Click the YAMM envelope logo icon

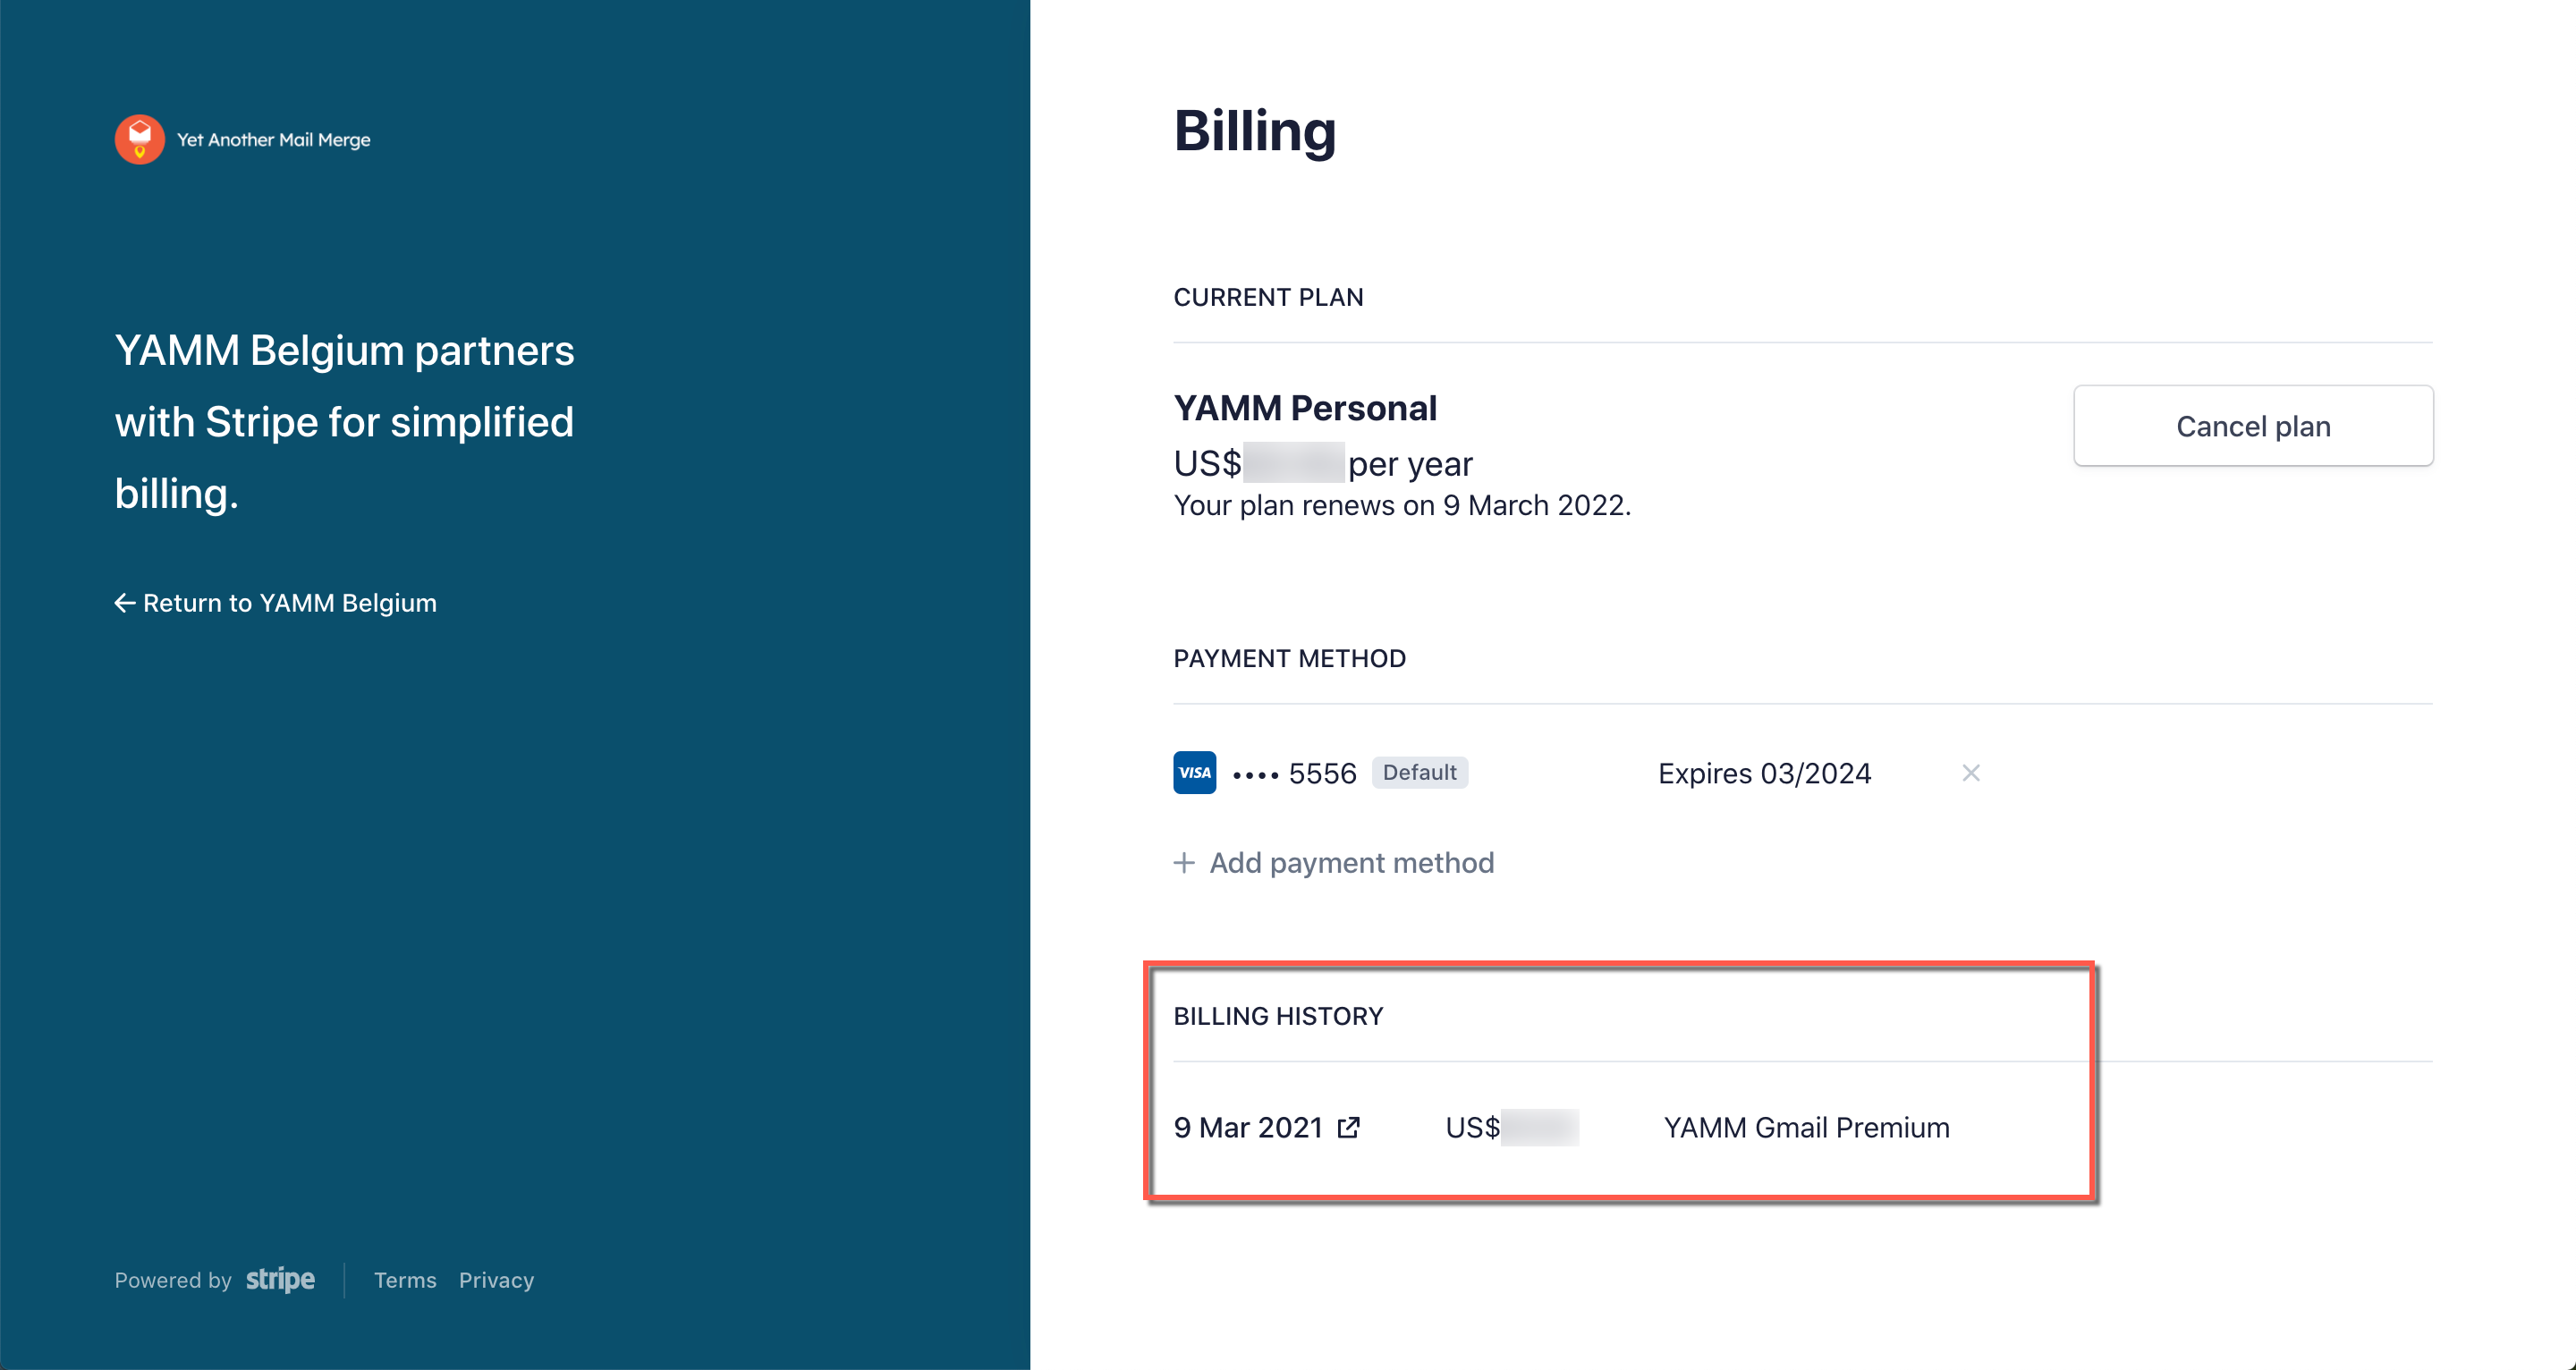[140, 138]
